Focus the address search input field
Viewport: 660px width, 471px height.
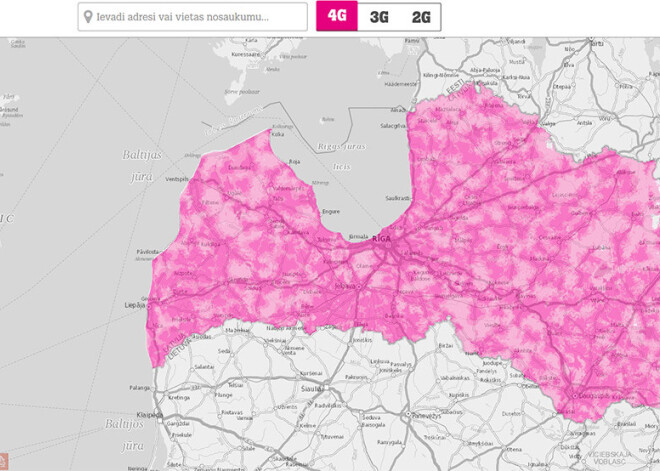click(x=200, y=17)
